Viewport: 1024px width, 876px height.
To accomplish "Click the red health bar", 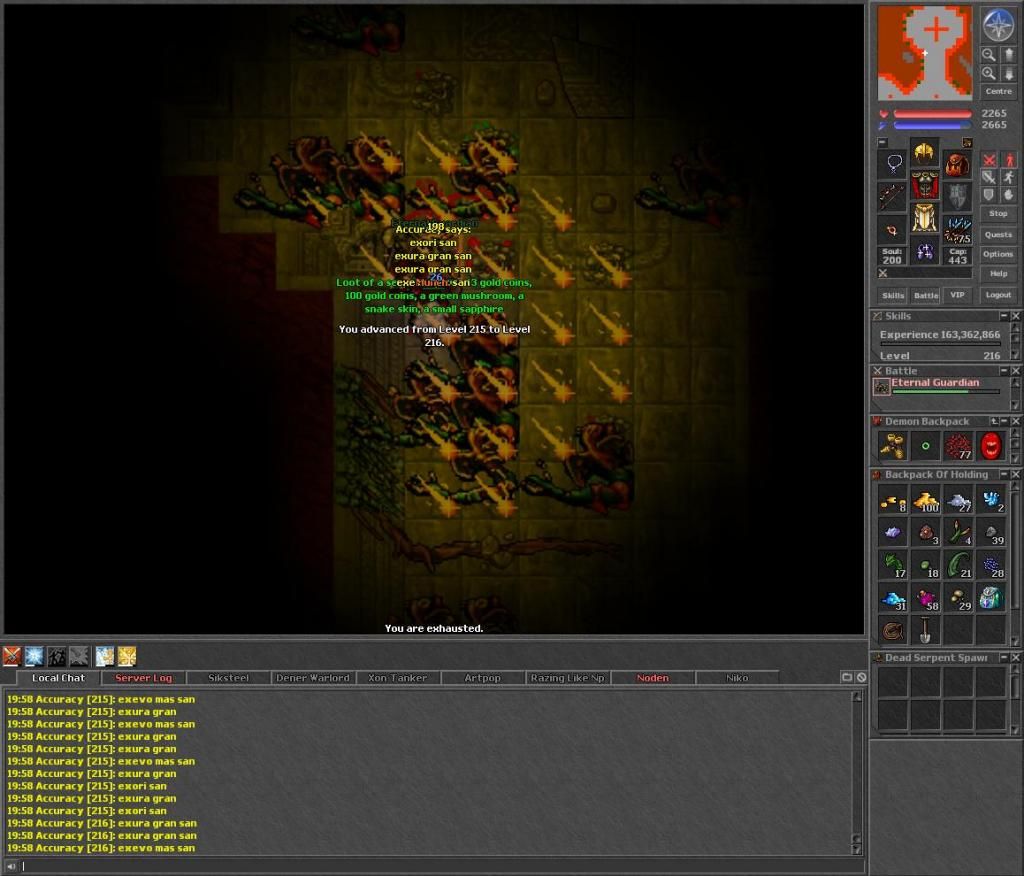I will coord(932,114).
